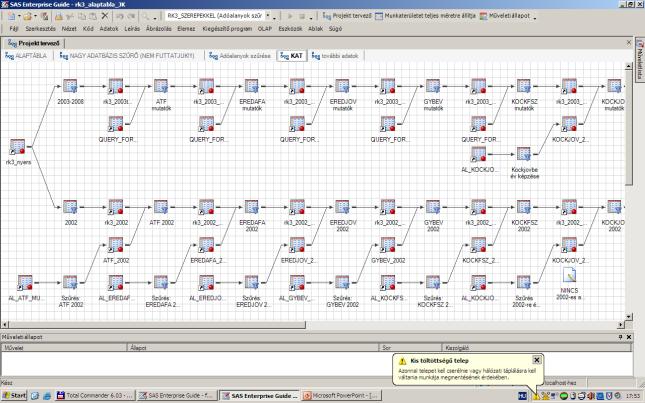Select the Szűrés: KOCKFSZ 2... filter node
The height and width of the screenshot is (403, 645).
(x=433, y=283)
